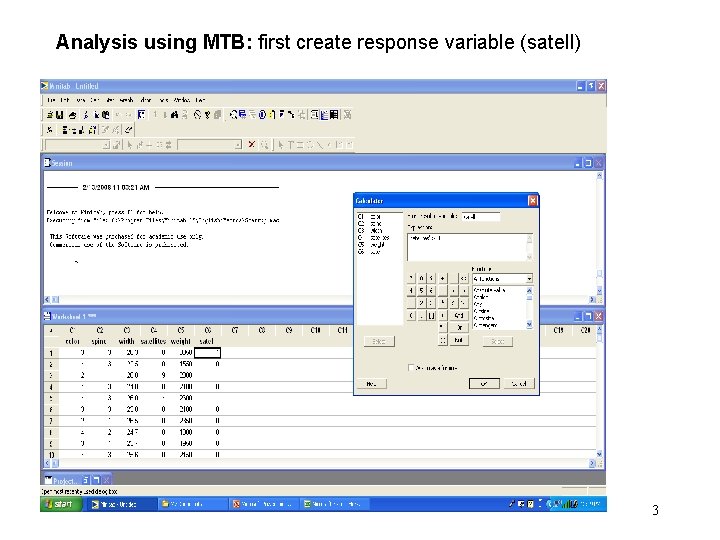Click the plus key on Calculator keypad
This screenshot has height=540, width=720.
(x=442, y=278)
